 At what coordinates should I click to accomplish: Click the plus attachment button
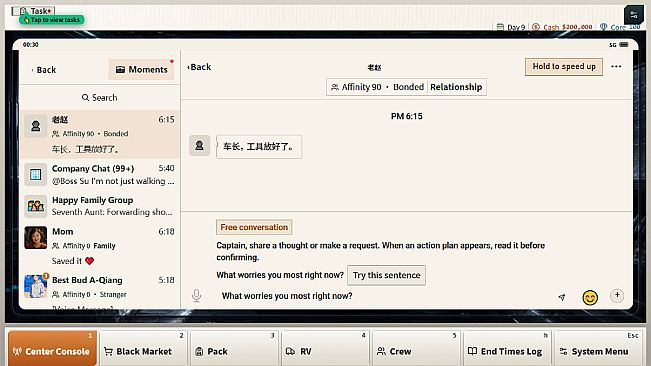(x=617, y=295)
